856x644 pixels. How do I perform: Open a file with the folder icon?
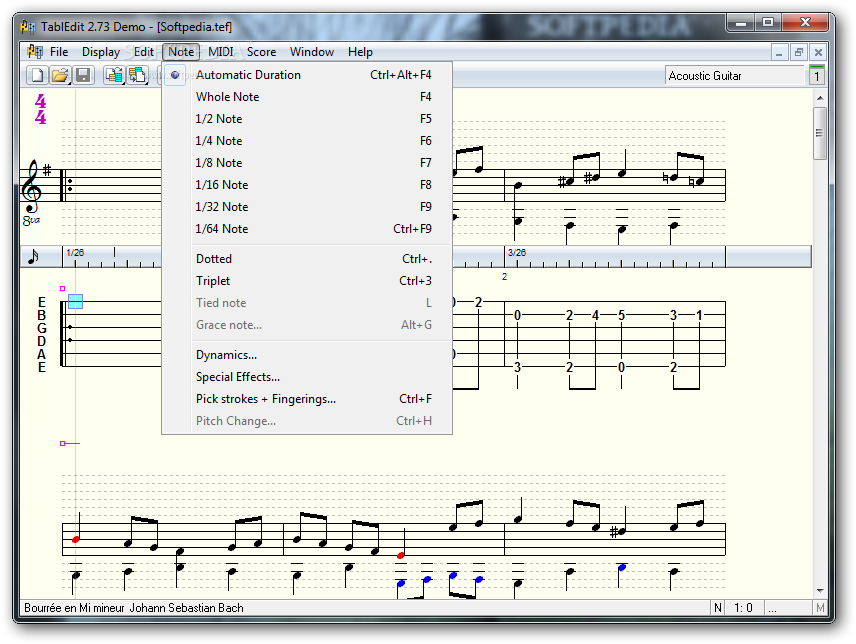[60, 75]
